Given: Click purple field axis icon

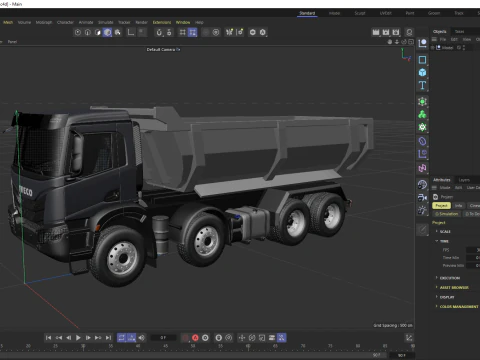Looking at the screenshot, I should tap(422, 154).
